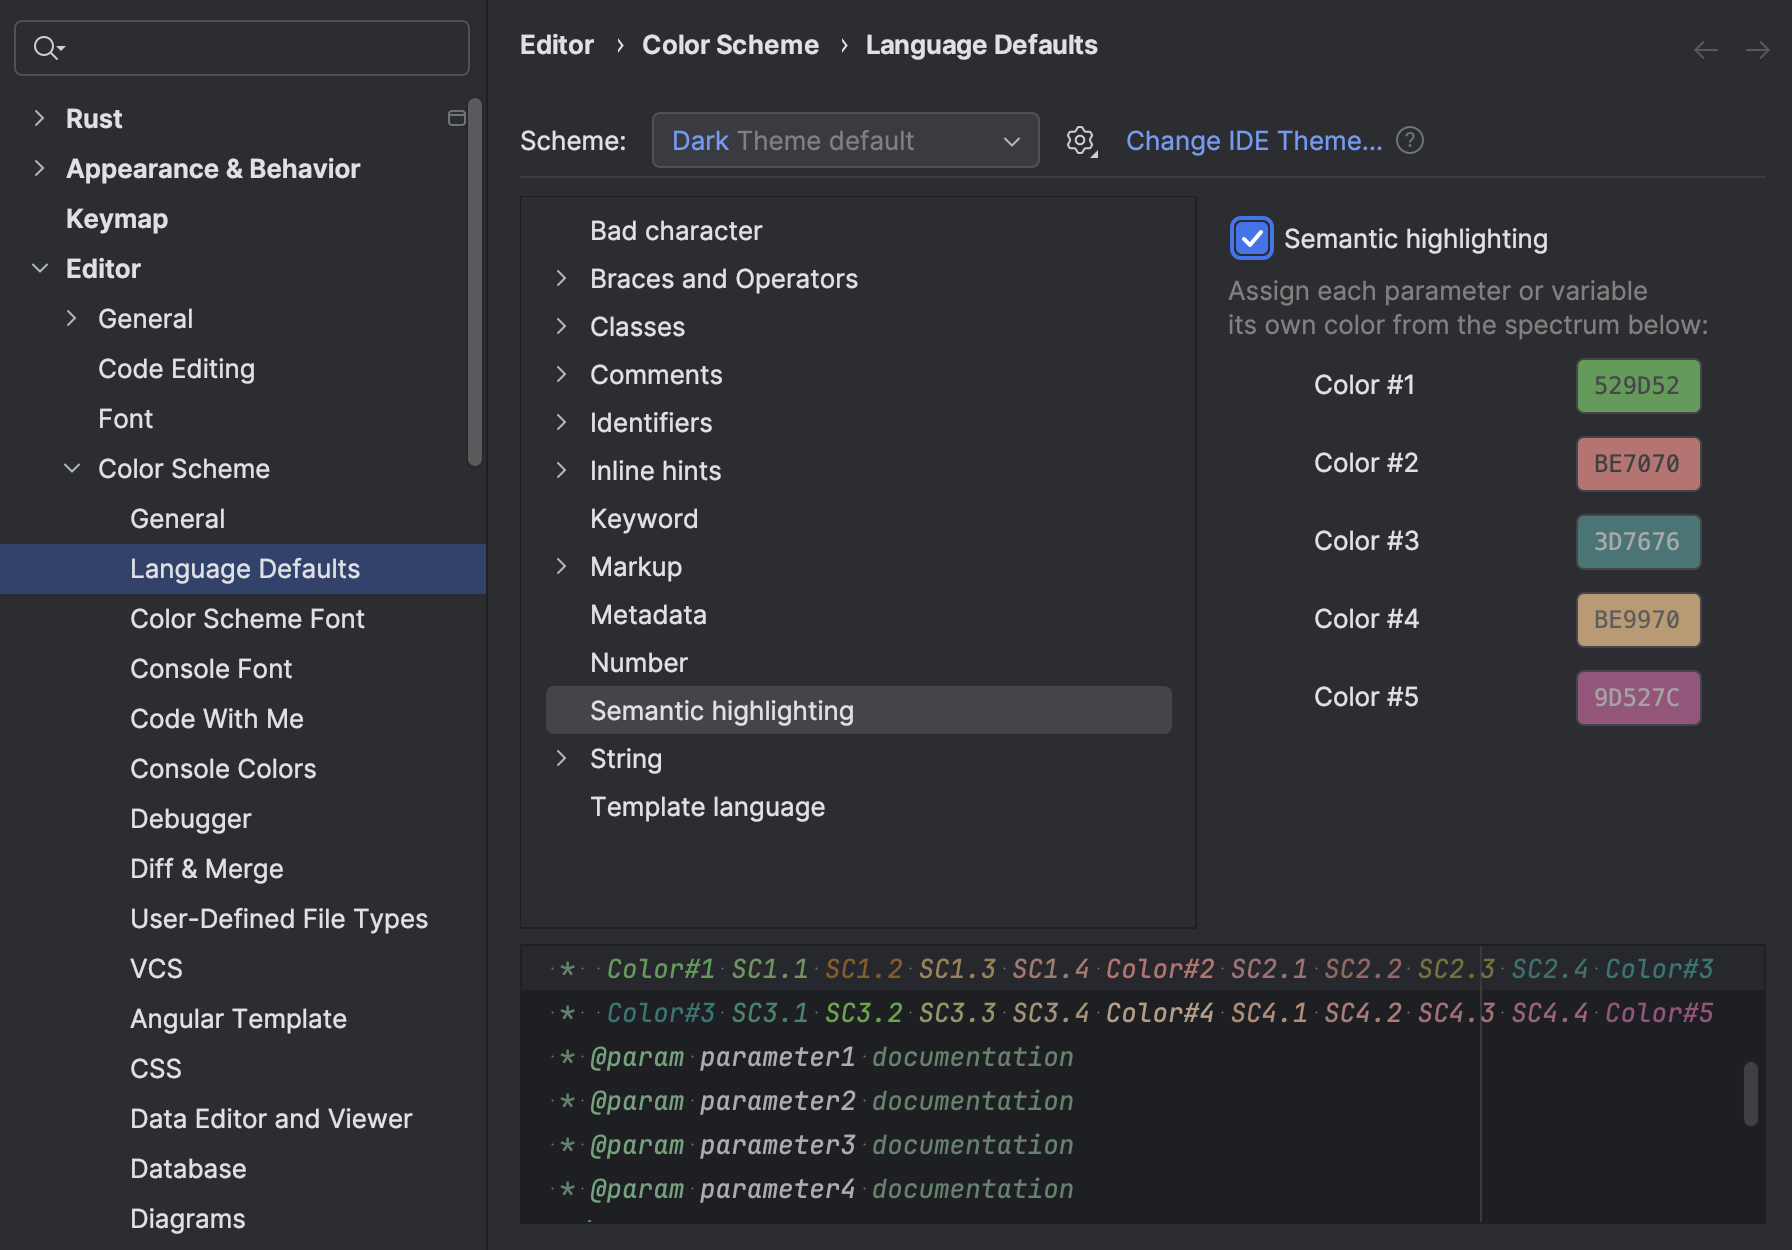The width and height of the screenshot is (1792, 1250).
Task: Open Diff & Merge colors
Action: coord(206,869)
